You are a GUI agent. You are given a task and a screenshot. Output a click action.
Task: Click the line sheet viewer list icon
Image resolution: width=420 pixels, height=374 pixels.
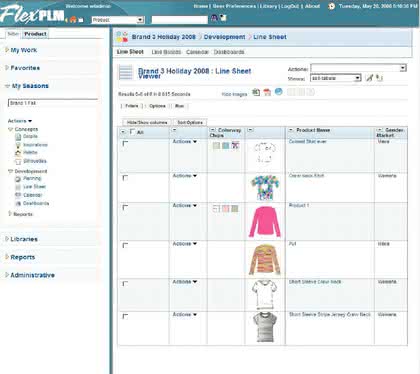tap(126, 73)
